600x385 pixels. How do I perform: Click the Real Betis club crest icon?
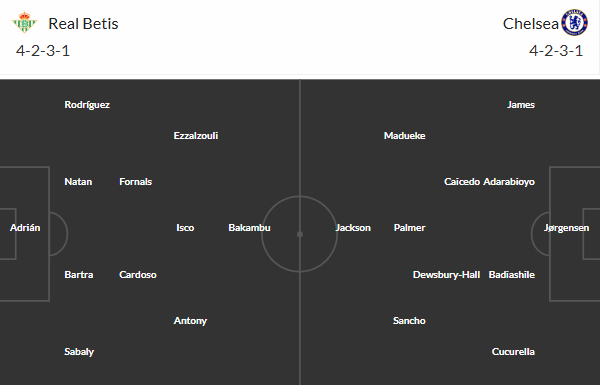(x=24, y=23)
